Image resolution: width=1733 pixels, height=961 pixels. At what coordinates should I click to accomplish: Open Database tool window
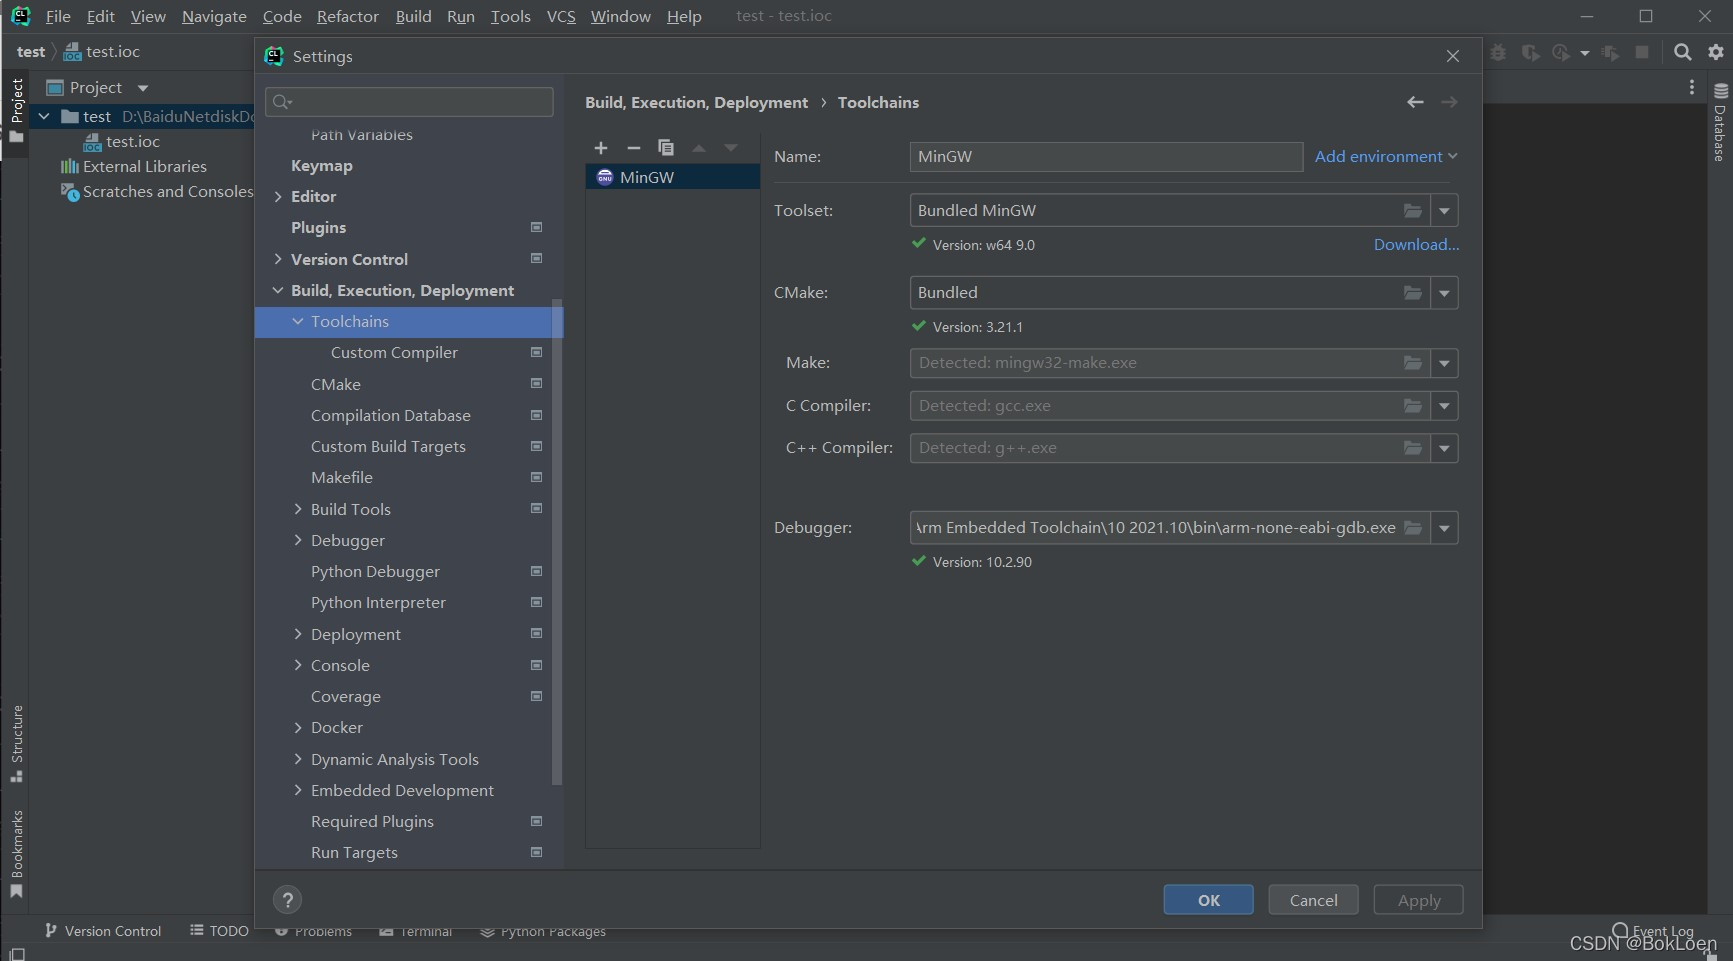(x=1720, y=122)
